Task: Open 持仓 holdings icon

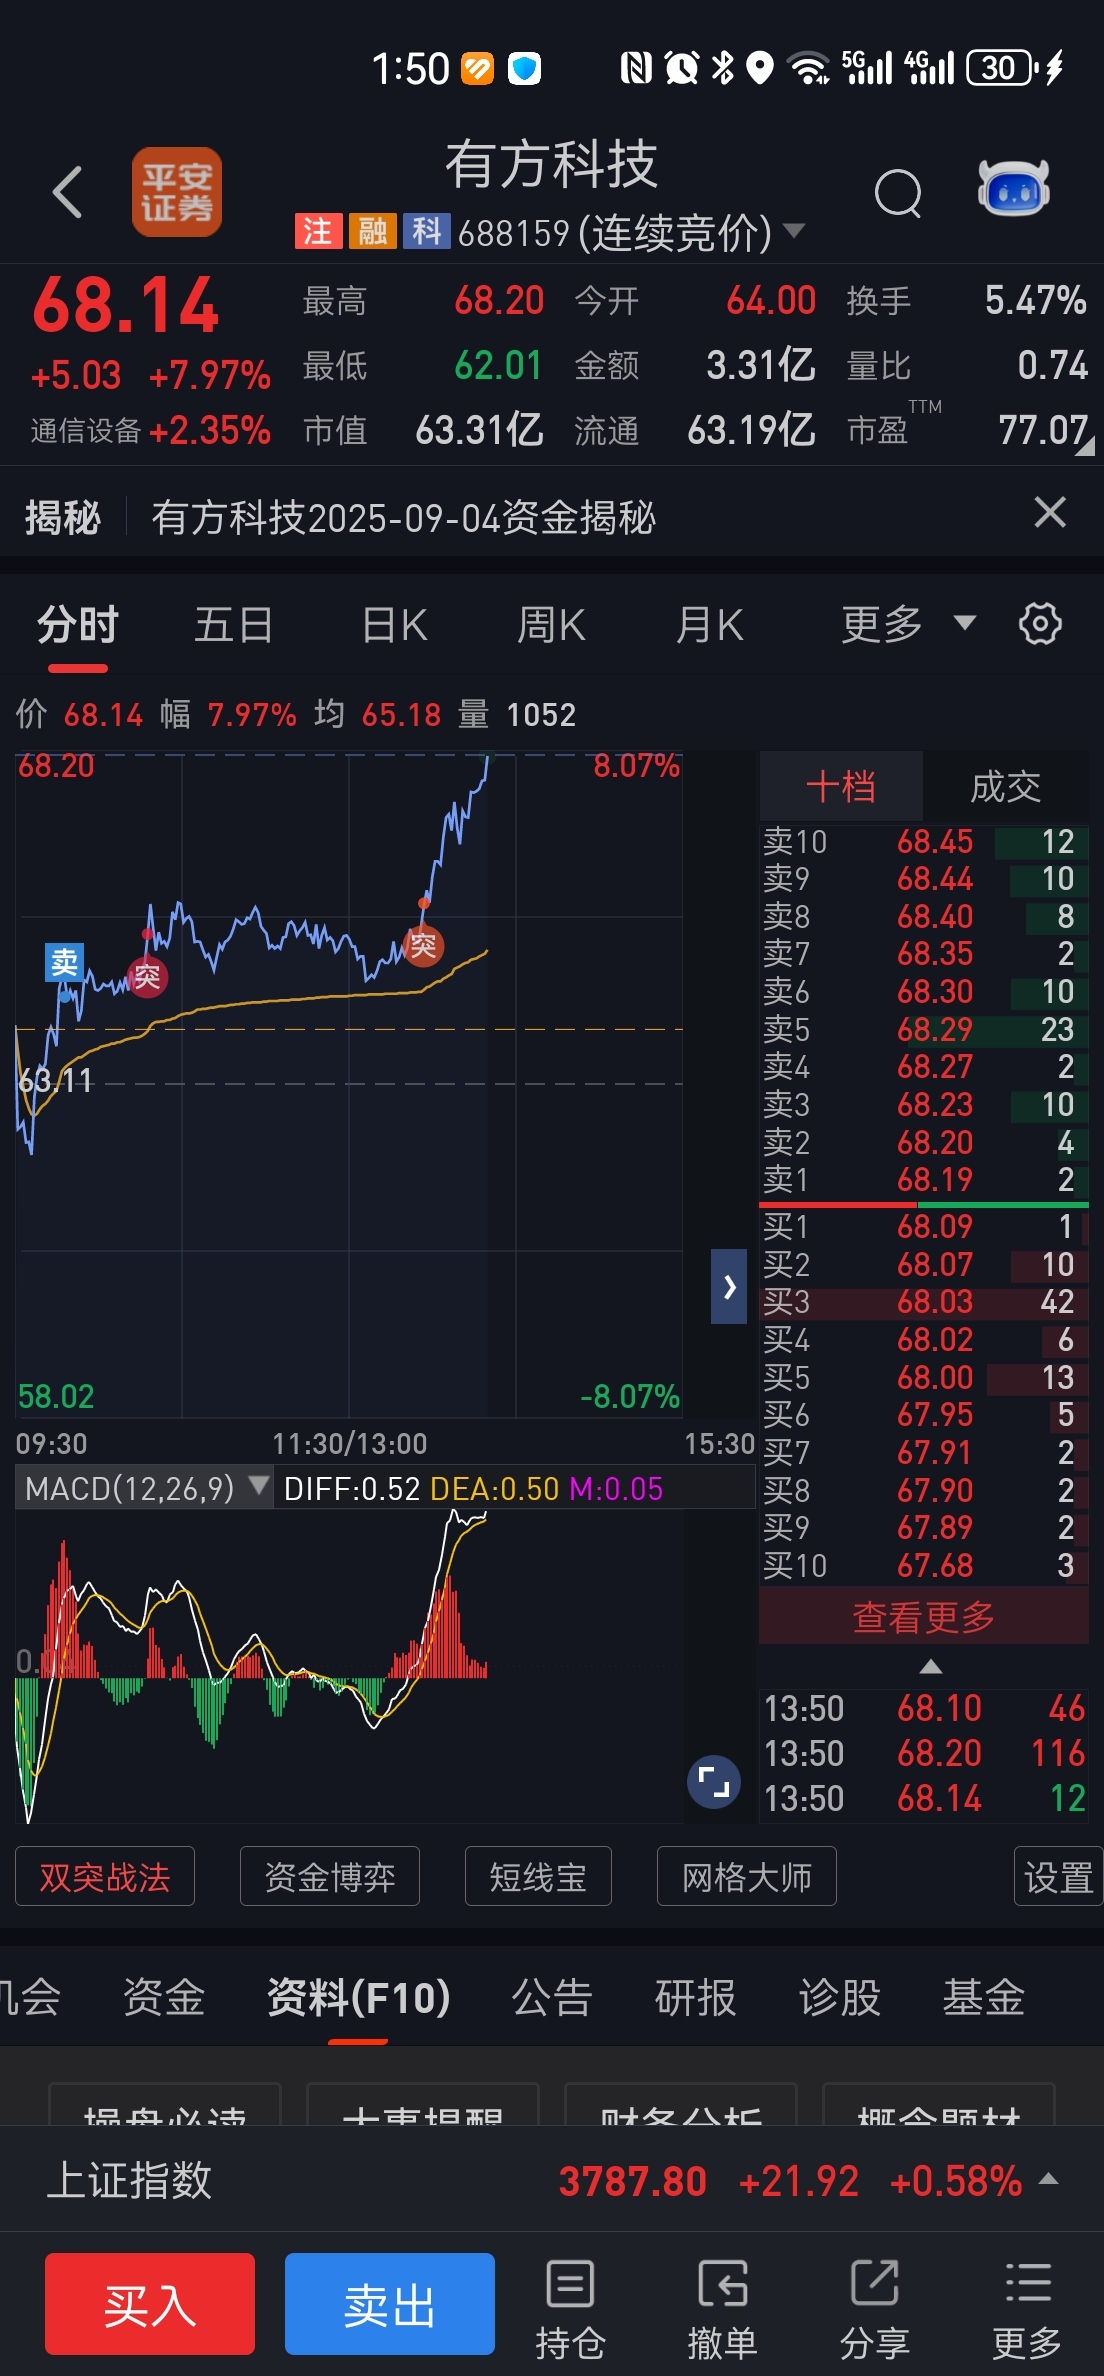Action: 570,2308
